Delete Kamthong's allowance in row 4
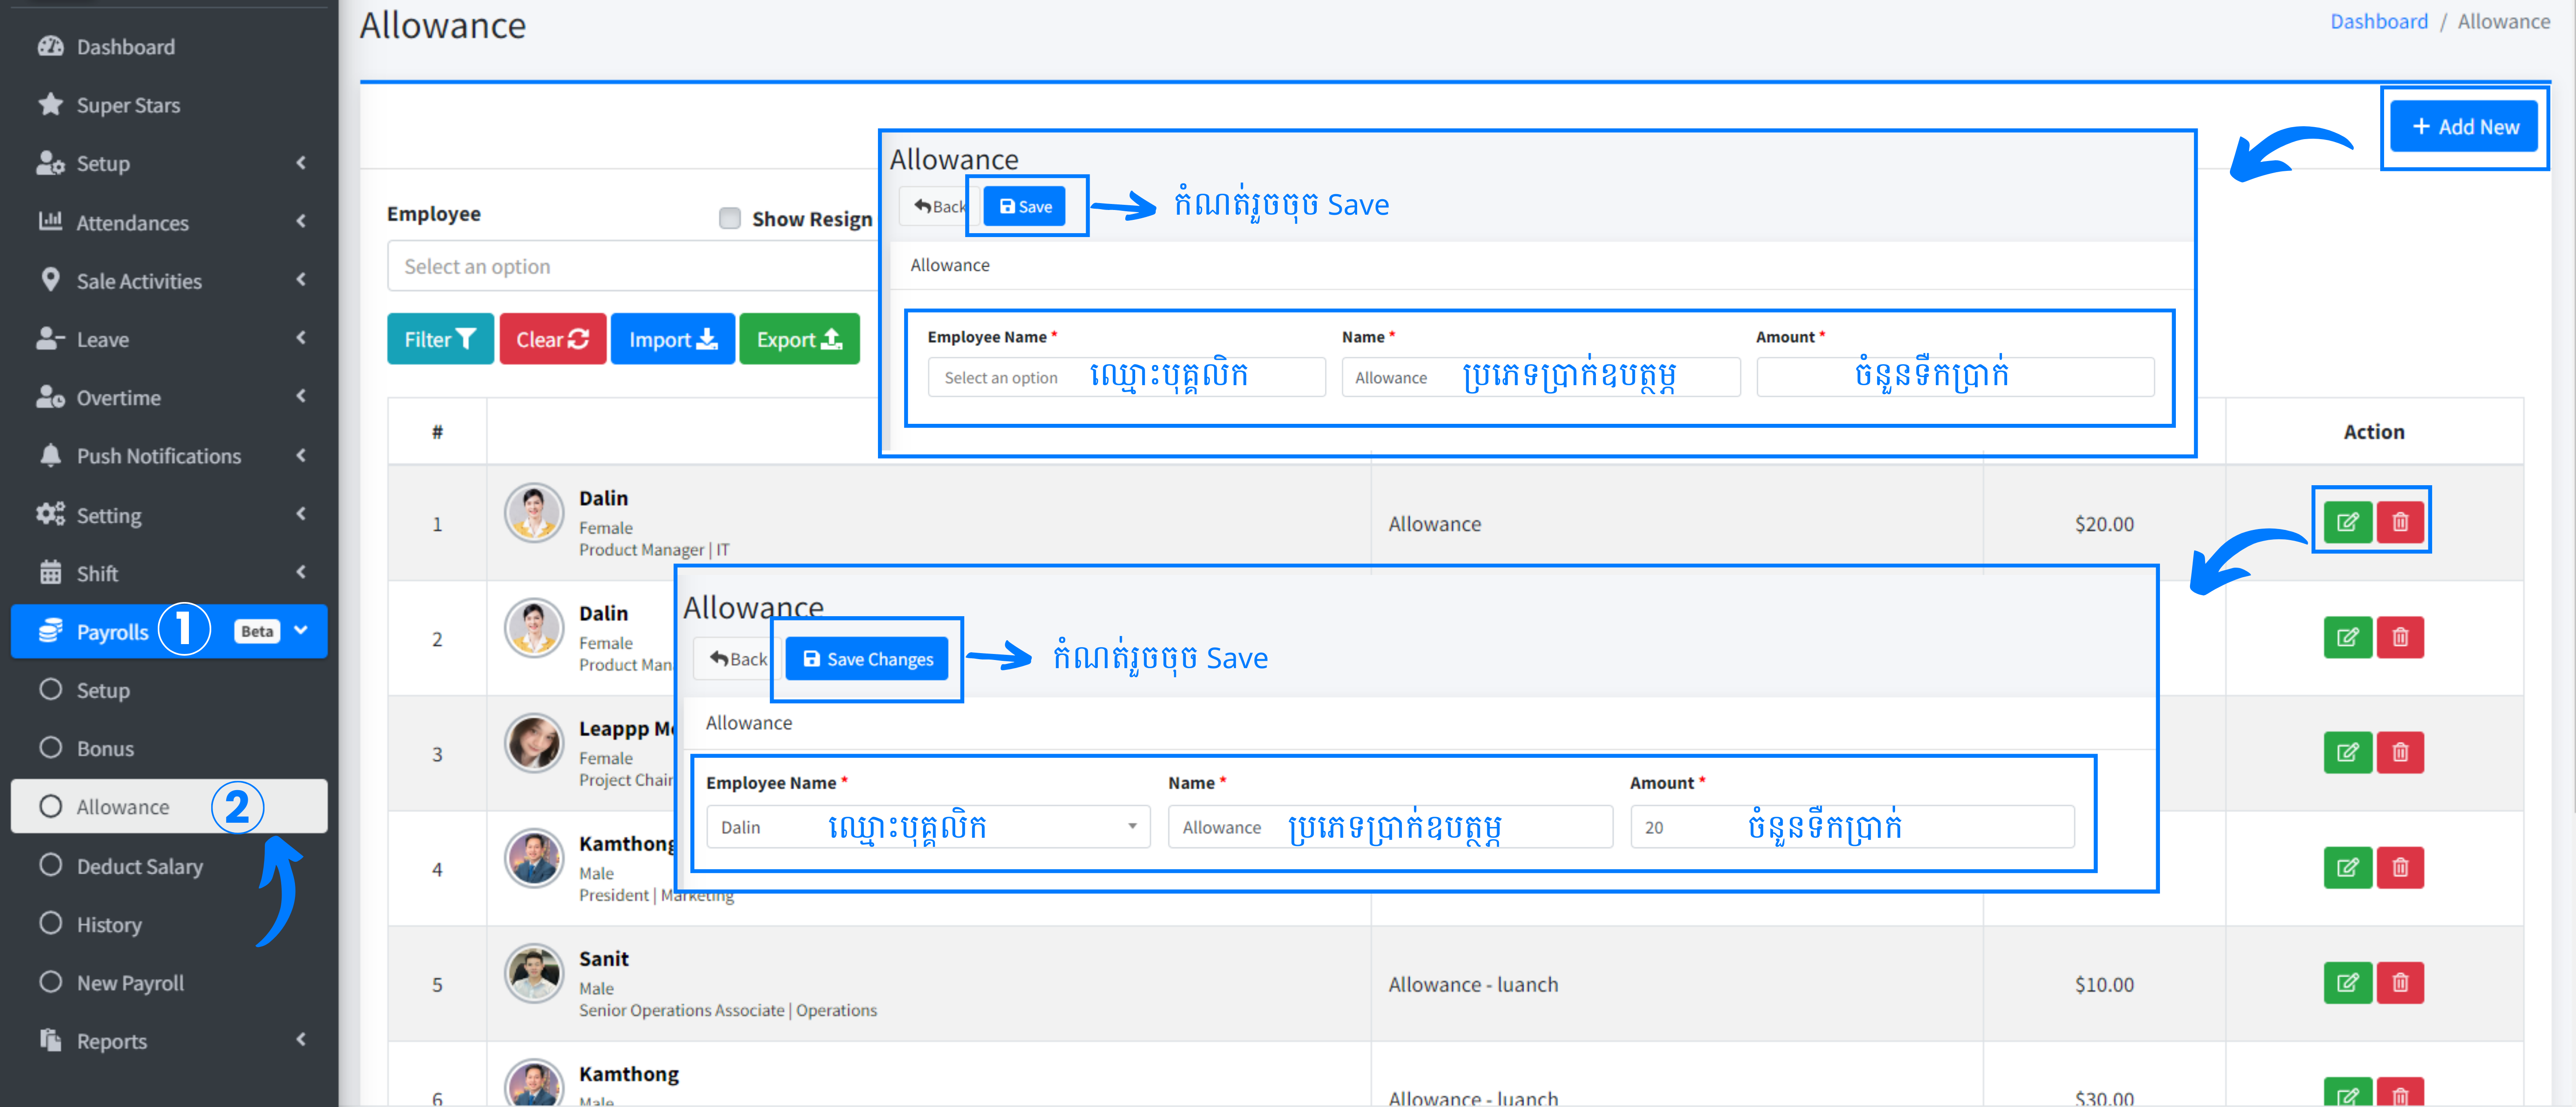The image size is (2576, 1107). pyautogui.click(x=2399, y=867)
